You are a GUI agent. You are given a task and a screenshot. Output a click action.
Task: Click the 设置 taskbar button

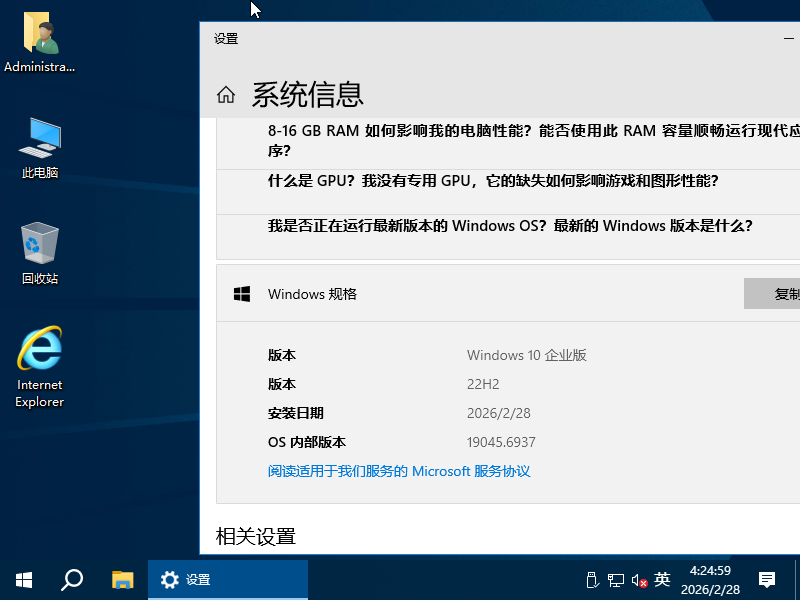(x=228, y=579)
